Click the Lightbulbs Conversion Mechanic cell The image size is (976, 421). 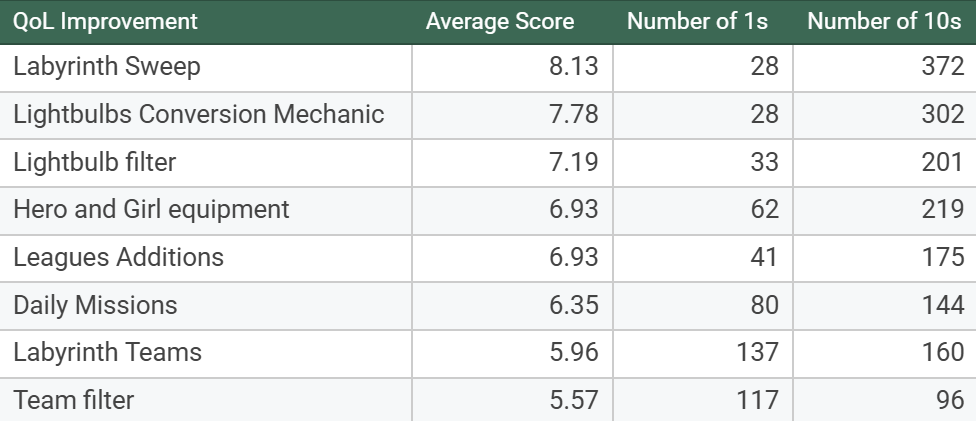pos(205,115)
